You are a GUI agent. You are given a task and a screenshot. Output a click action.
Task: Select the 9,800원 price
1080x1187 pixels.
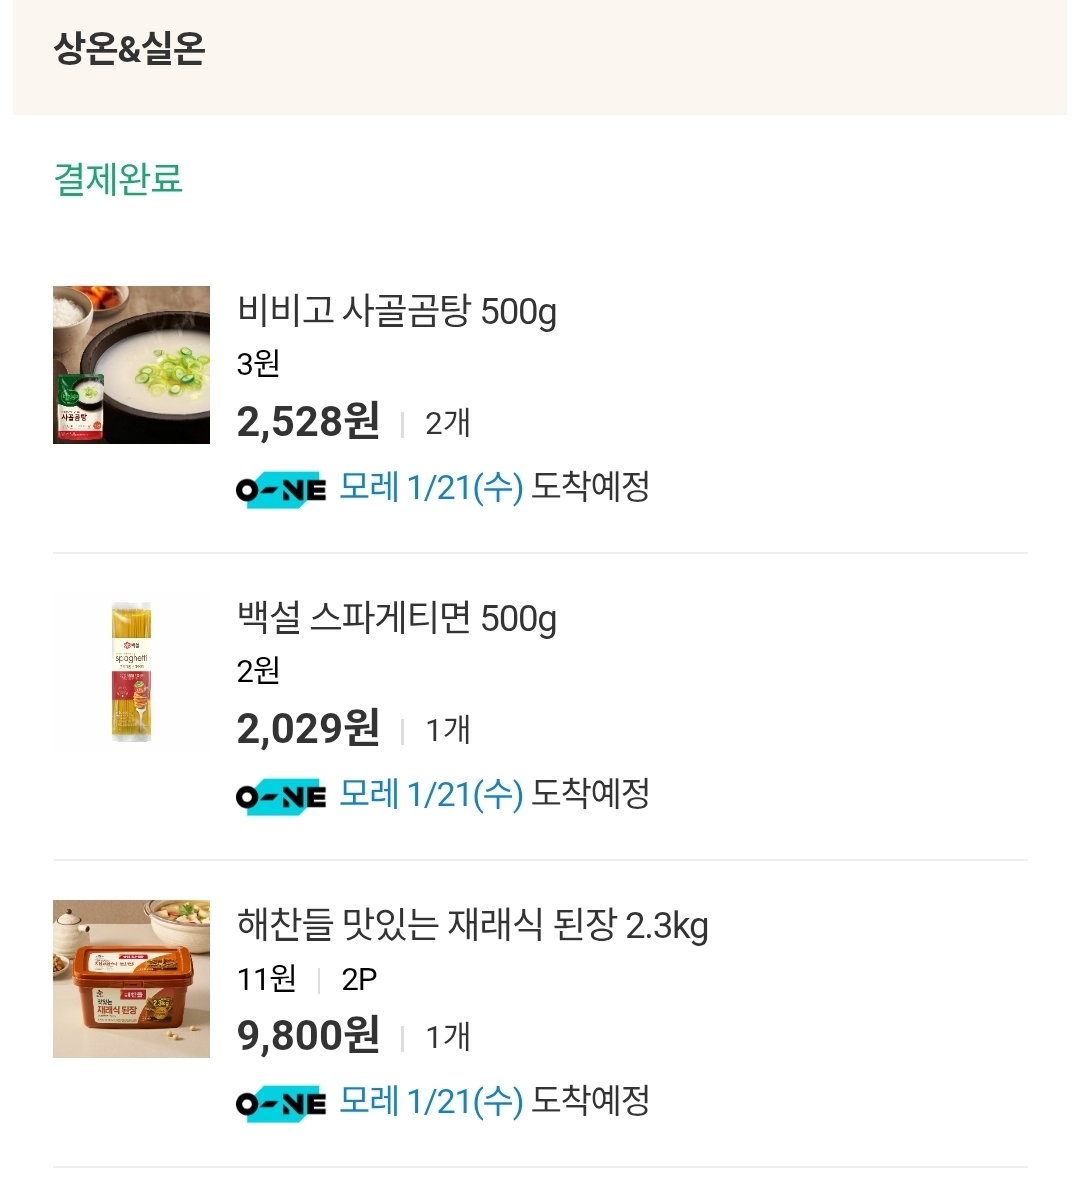(x=308, y=1036)
